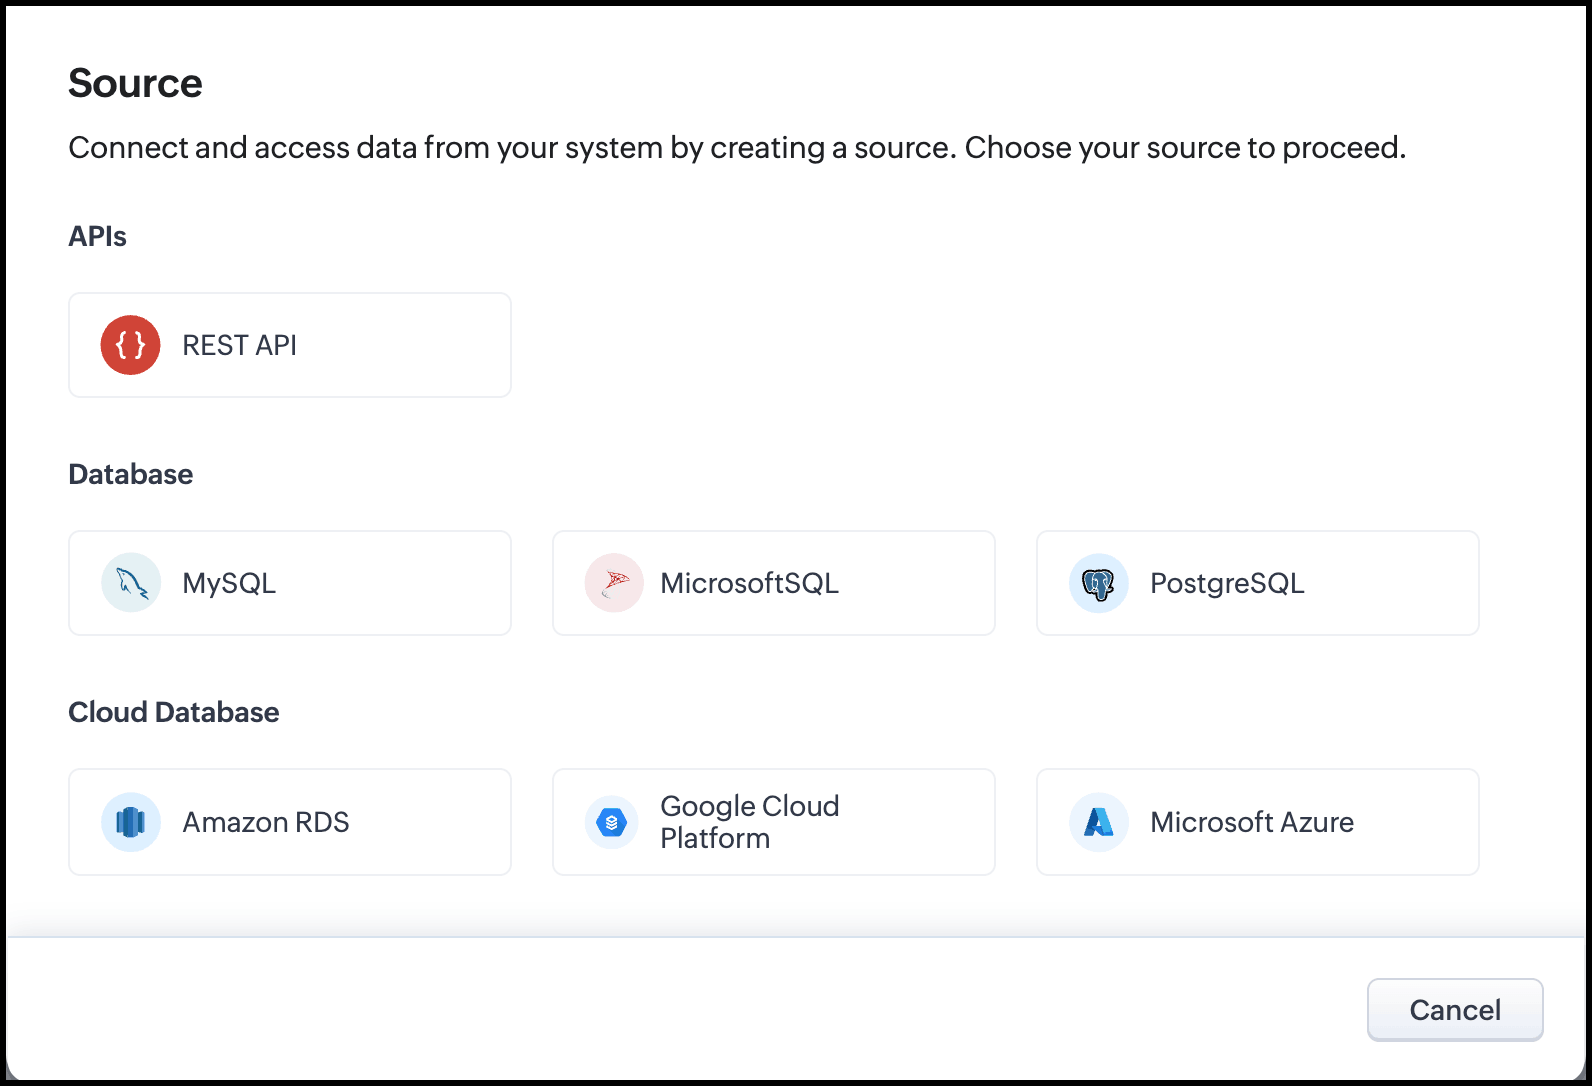Click the Google Cloud Platform hexagon icon
The image size is (1592, 1086).
click(612, 822)
